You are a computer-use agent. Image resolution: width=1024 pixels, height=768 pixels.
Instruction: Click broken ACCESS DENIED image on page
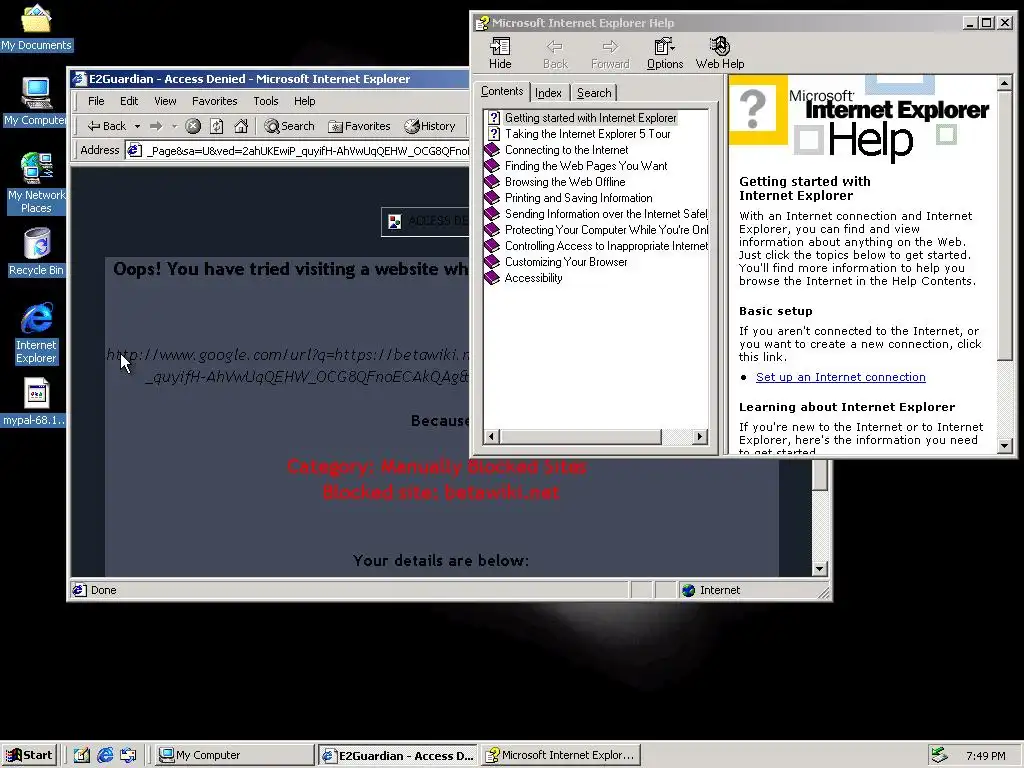click(425, 221)
